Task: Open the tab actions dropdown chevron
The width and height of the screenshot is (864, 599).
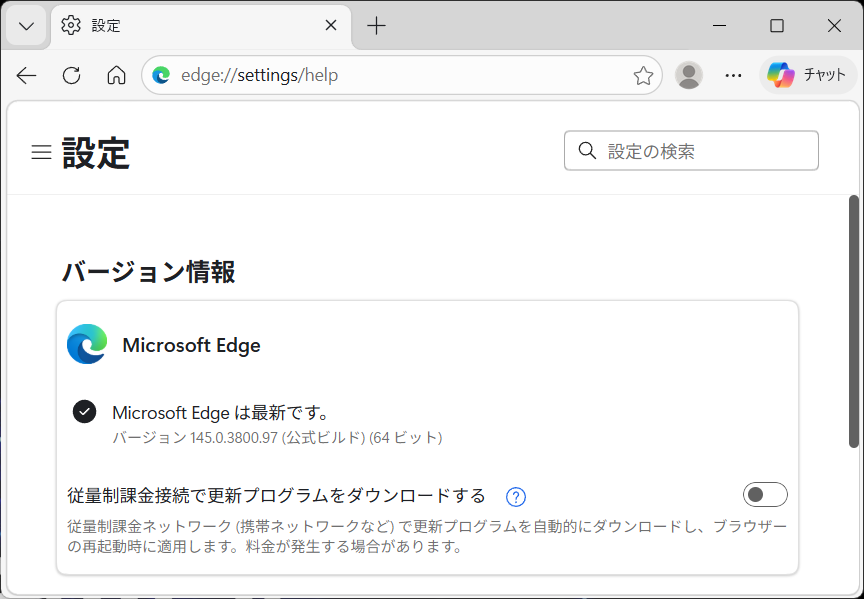Action: point(26,26)
